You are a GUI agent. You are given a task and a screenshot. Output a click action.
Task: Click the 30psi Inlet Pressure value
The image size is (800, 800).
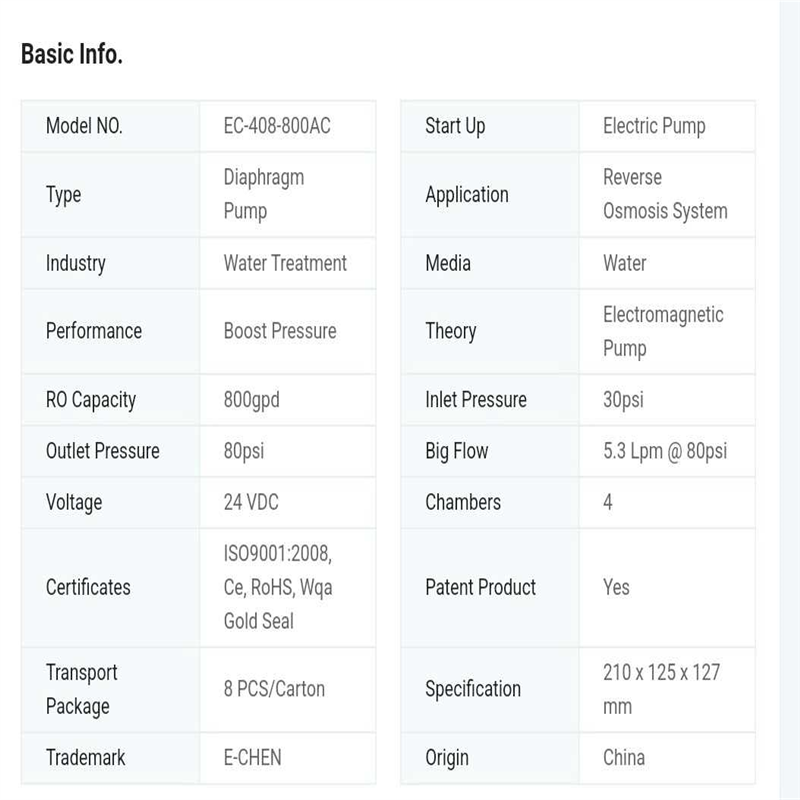click(x=623, y=400)
